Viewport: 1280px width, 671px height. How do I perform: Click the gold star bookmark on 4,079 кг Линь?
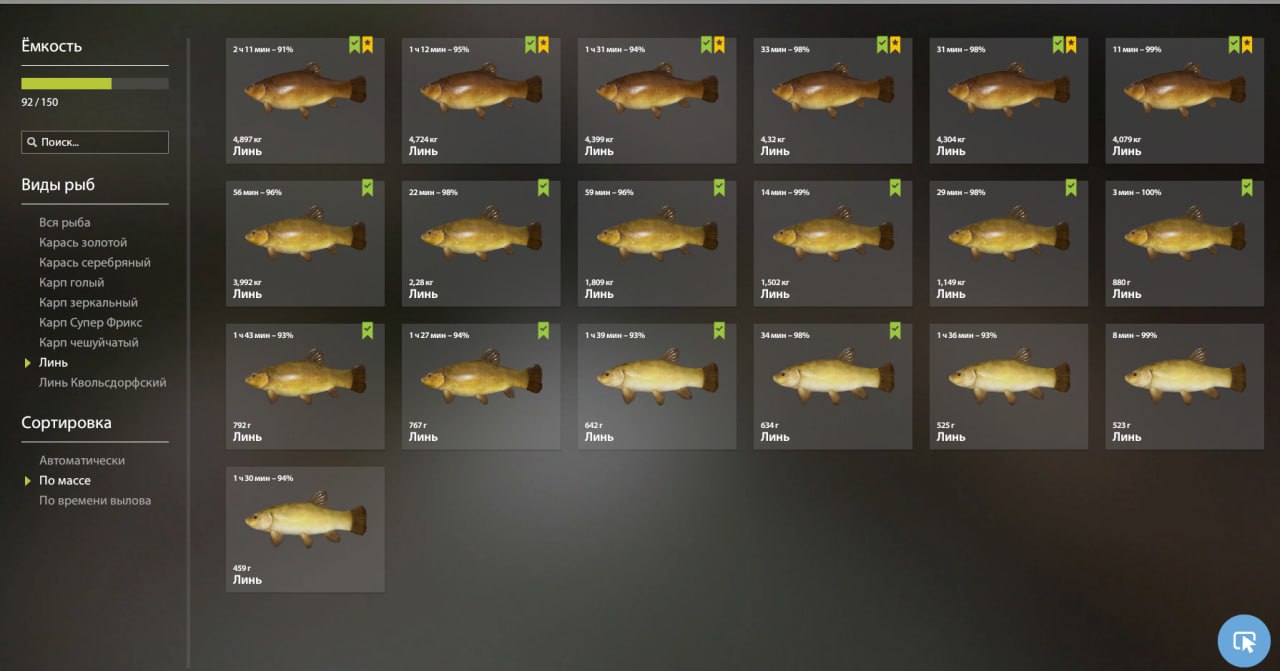point(1247,45)
